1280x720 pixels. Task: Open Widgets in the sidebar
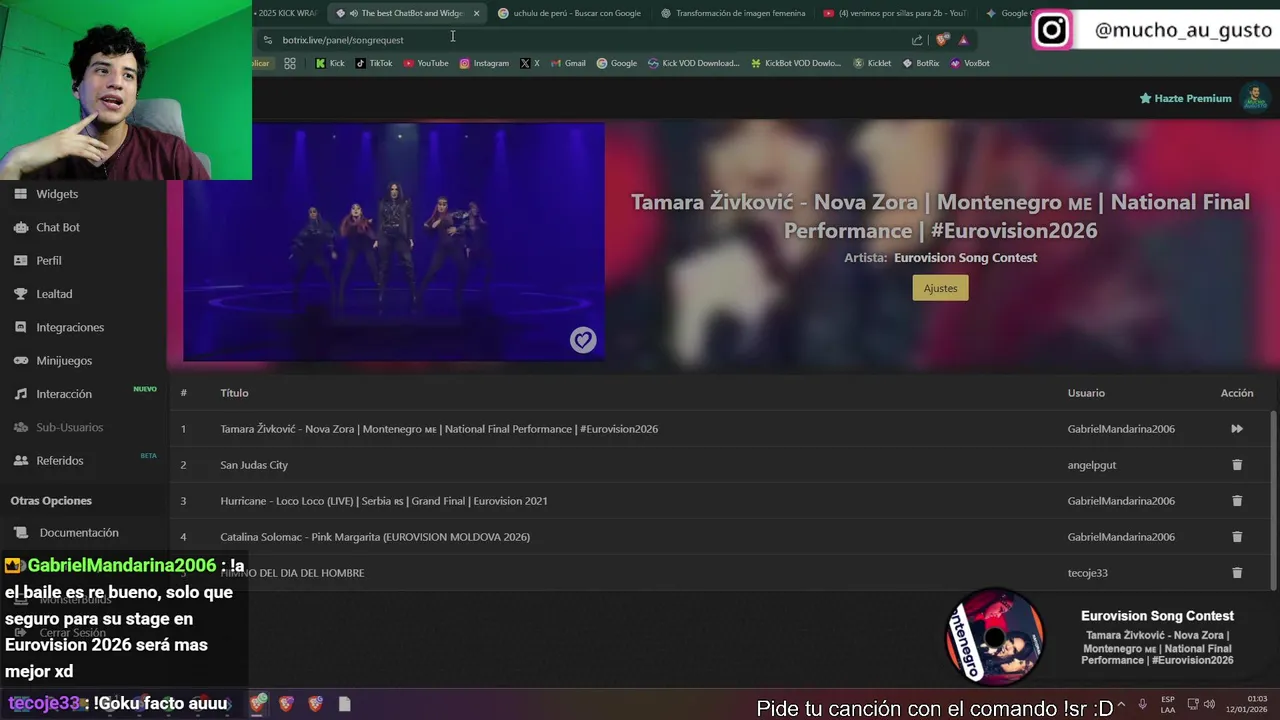pos(57,194)
